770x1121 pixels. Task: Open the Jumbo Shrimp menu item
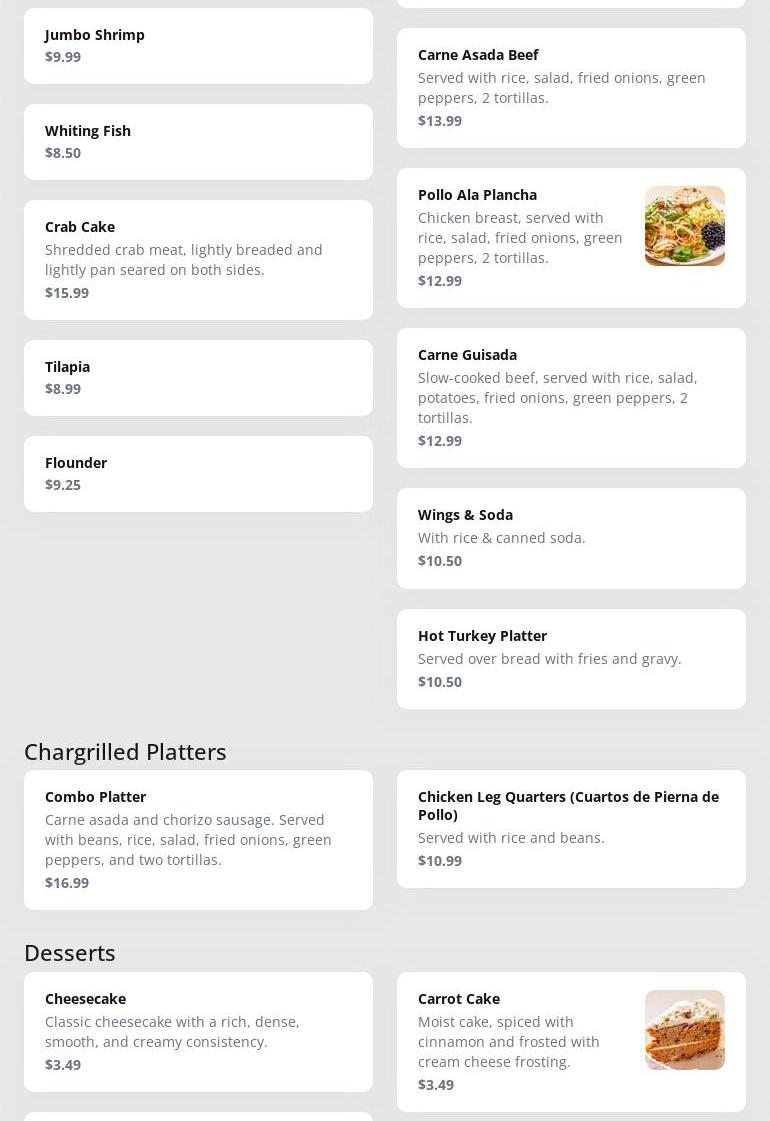(x=198, y=46)
